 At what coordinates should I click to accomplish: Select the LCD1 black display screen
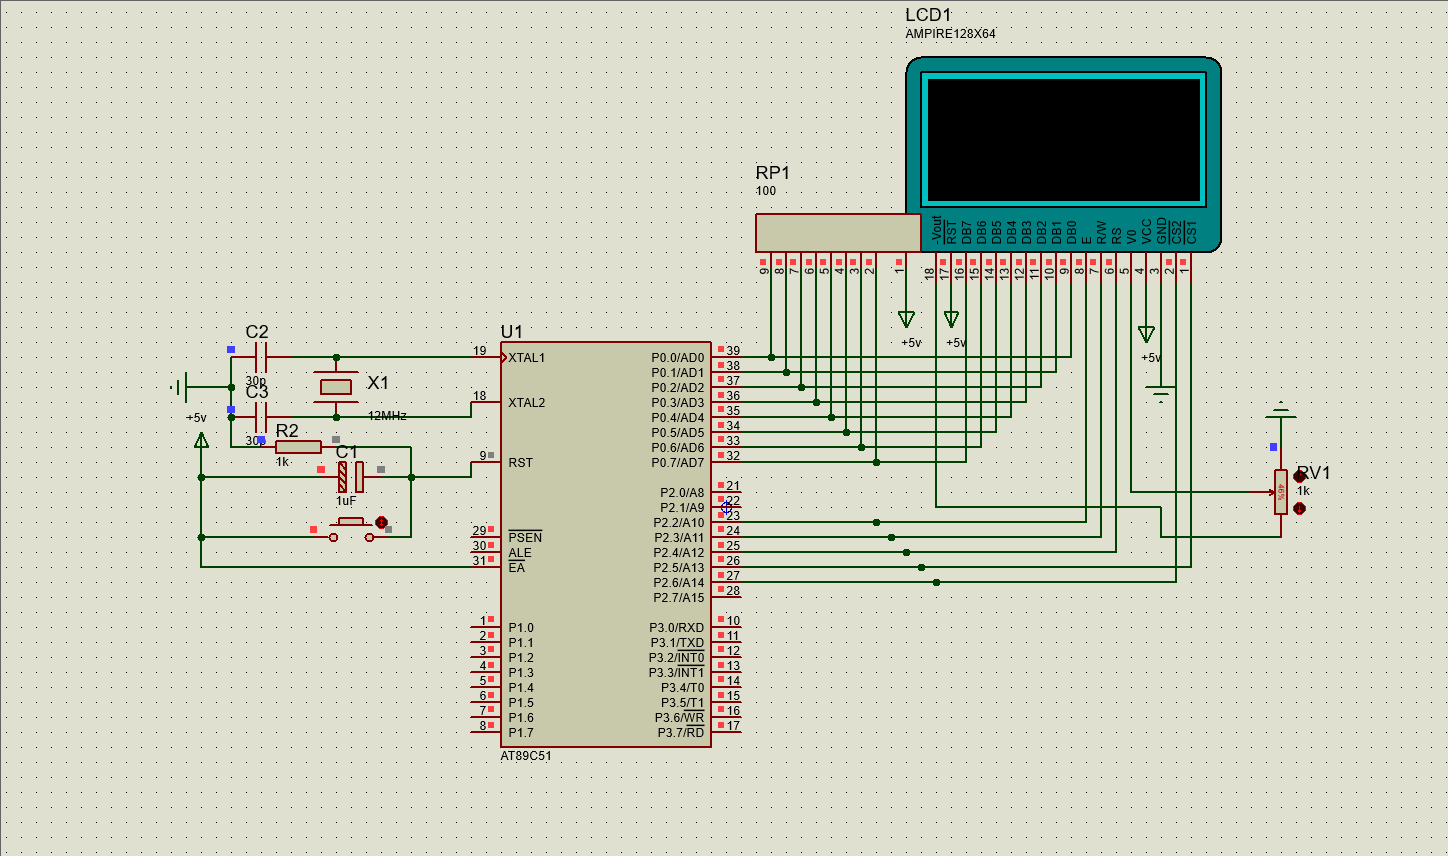(x=1064, y=140)
